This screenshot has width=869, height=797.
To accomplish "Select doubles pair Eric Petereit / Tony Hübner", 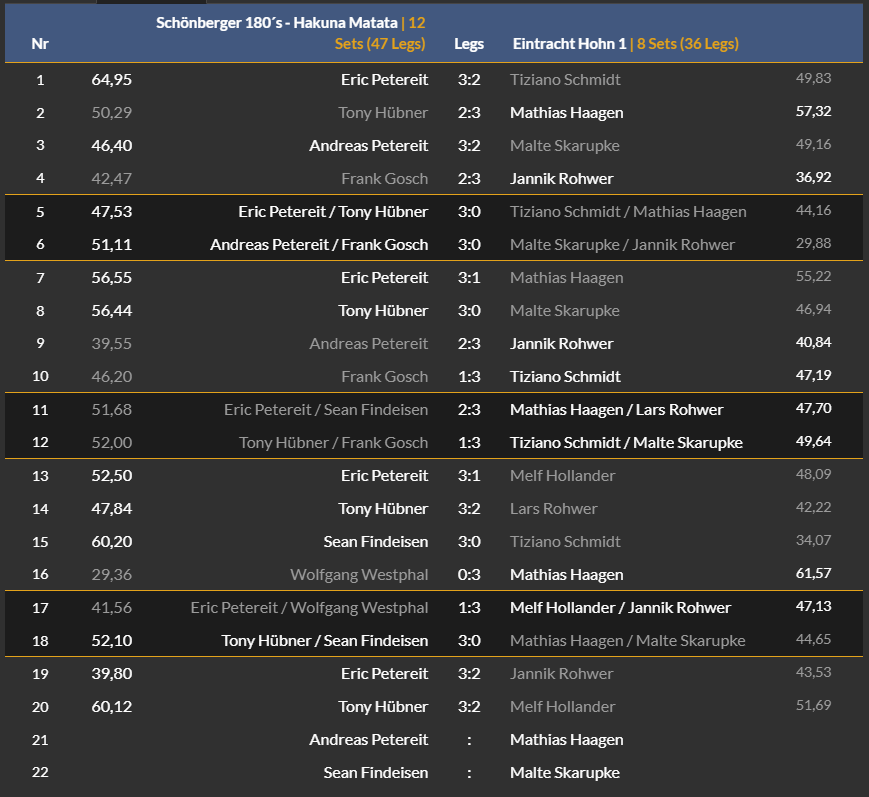I will [x=333, y=212].
